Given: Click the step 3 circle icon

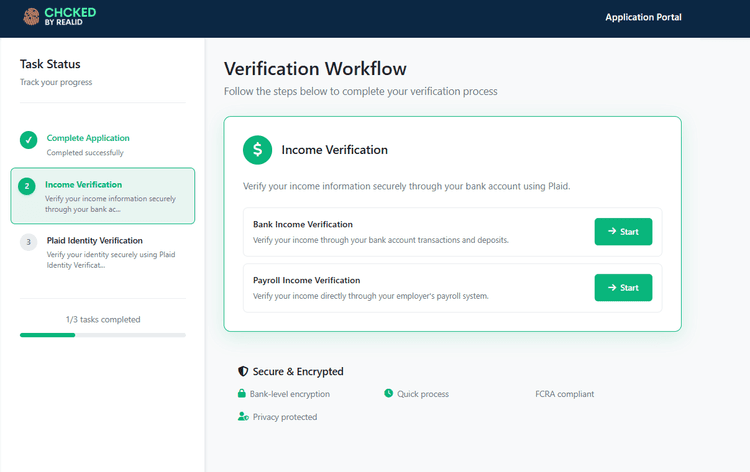Looking at the screenshot, I should pyautogui.click(x=28, y=242).
